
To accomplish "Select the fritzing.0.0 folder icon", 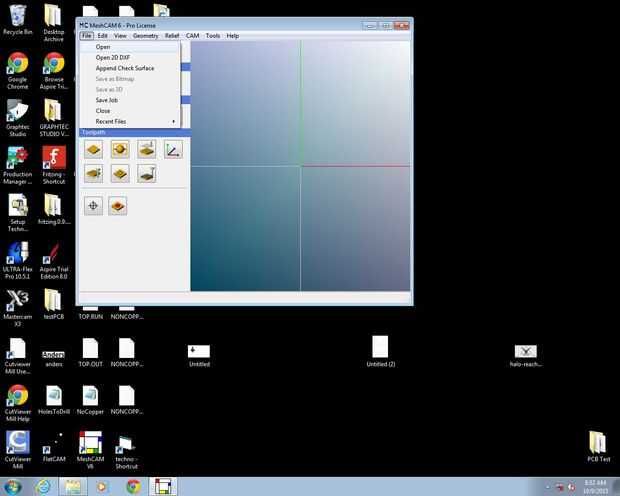I will click(x=54, y=210).
